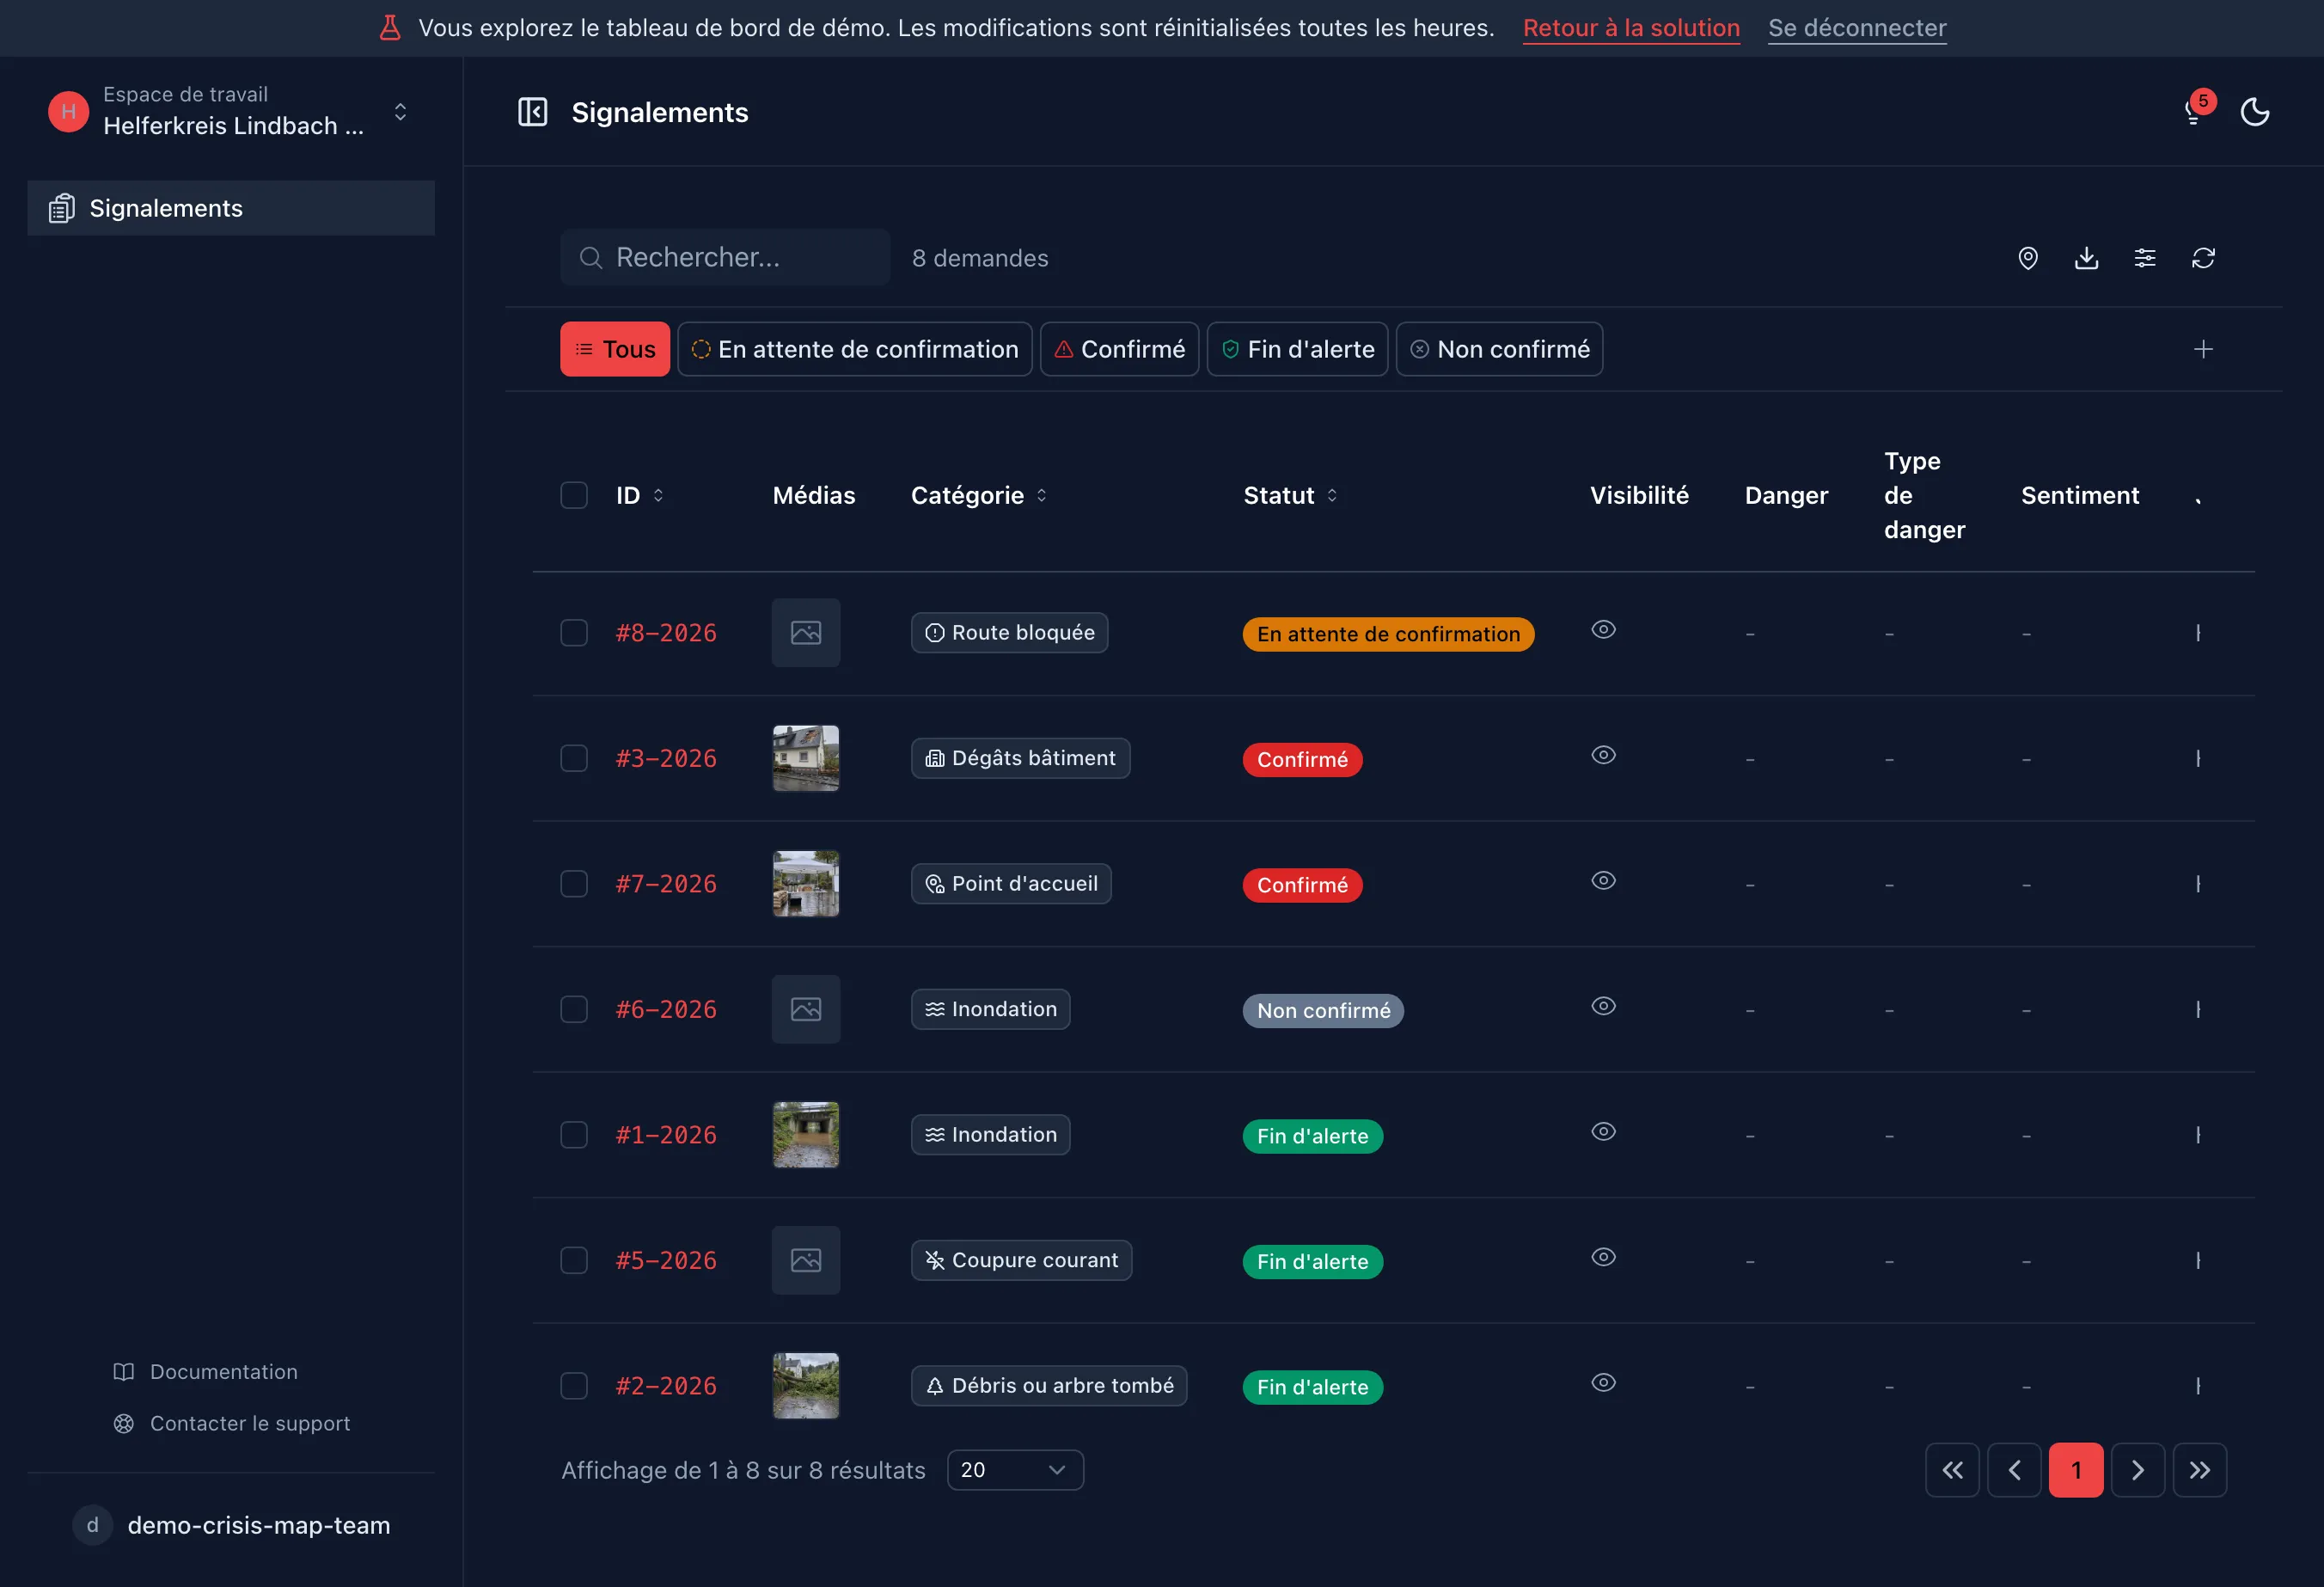Switch to the Fin d'alerte tab
Screen dimensions: 2324x1587
(x=1296, y=349)
